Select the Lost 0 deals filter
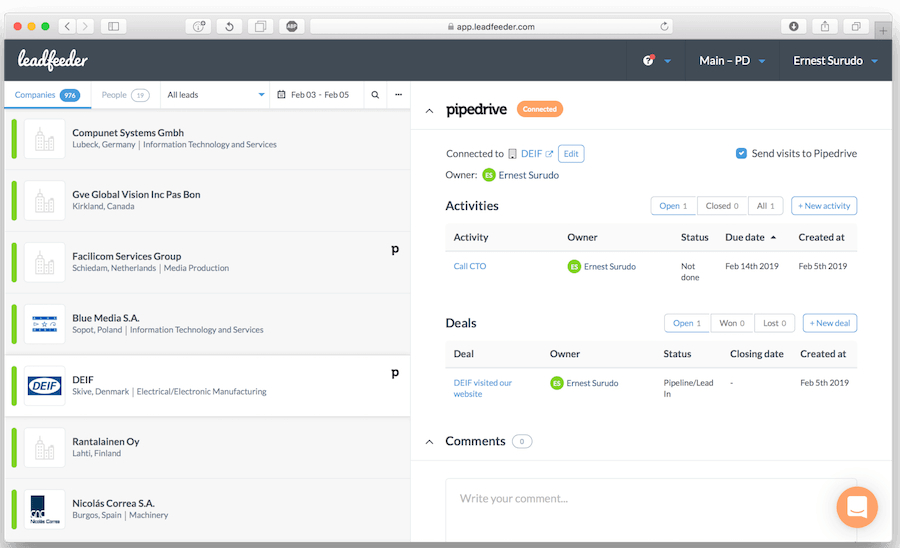Image resolution: width=900 pixels, height=548 pixels. (775, 323)
